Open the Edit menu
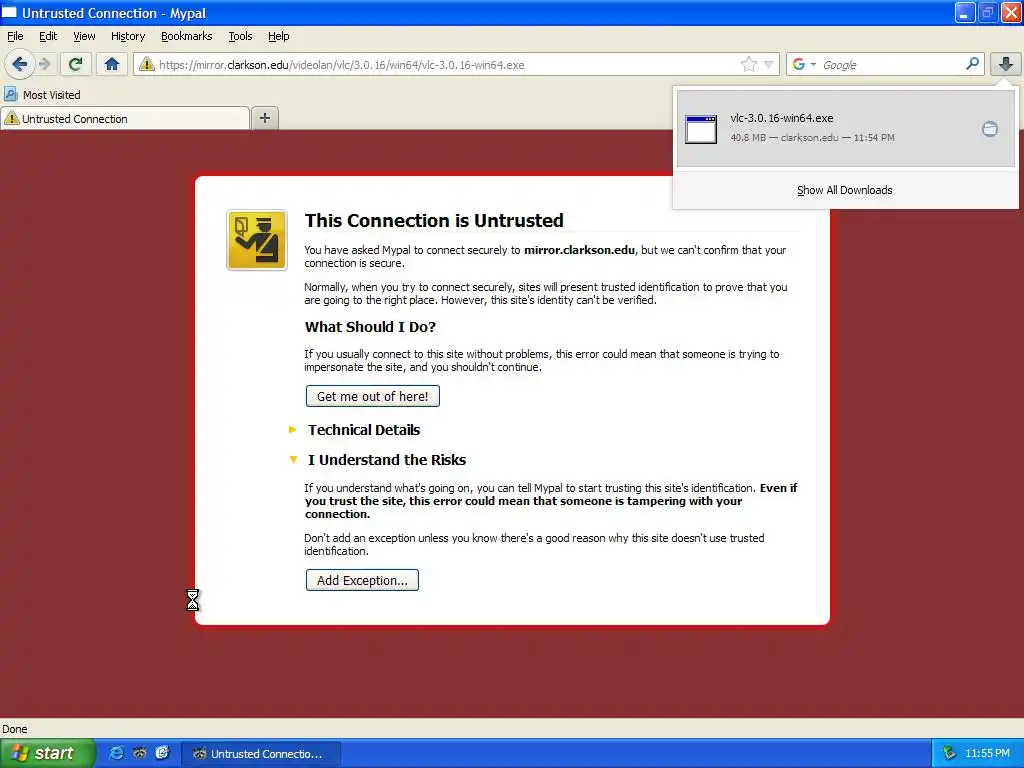 tap(48, 36)
